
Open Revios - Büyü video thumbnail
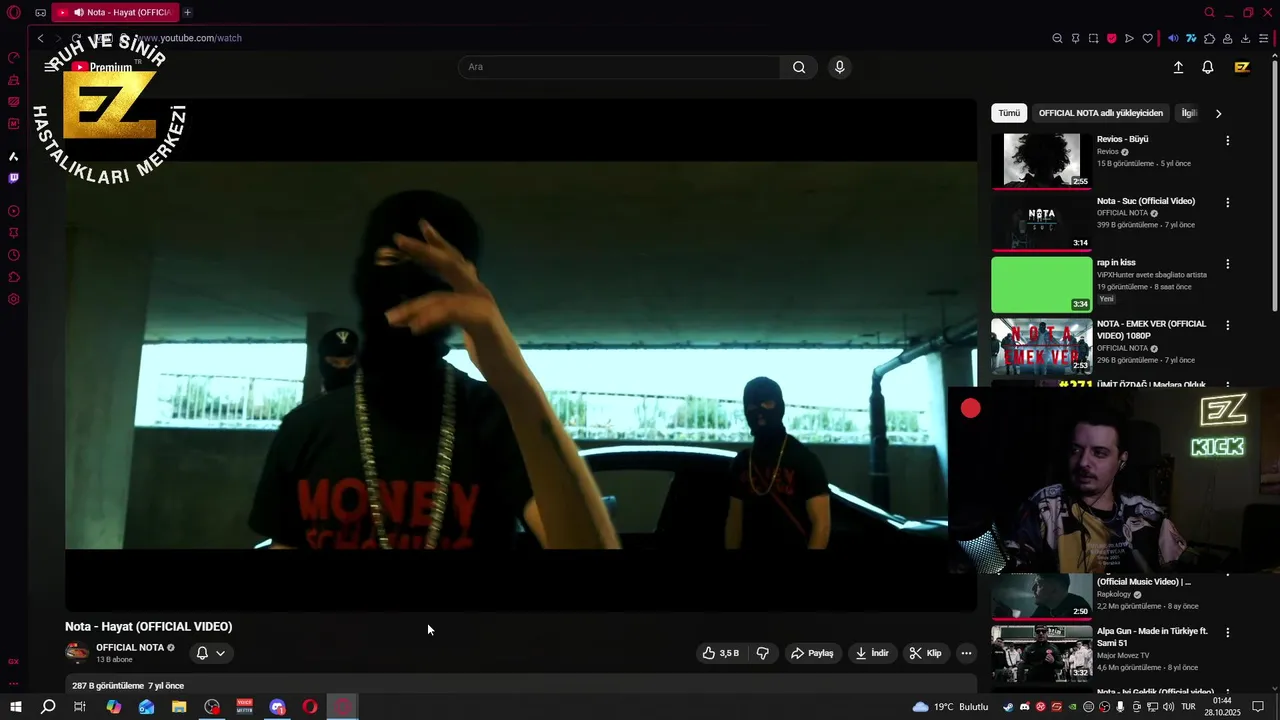coord(1041,161)
